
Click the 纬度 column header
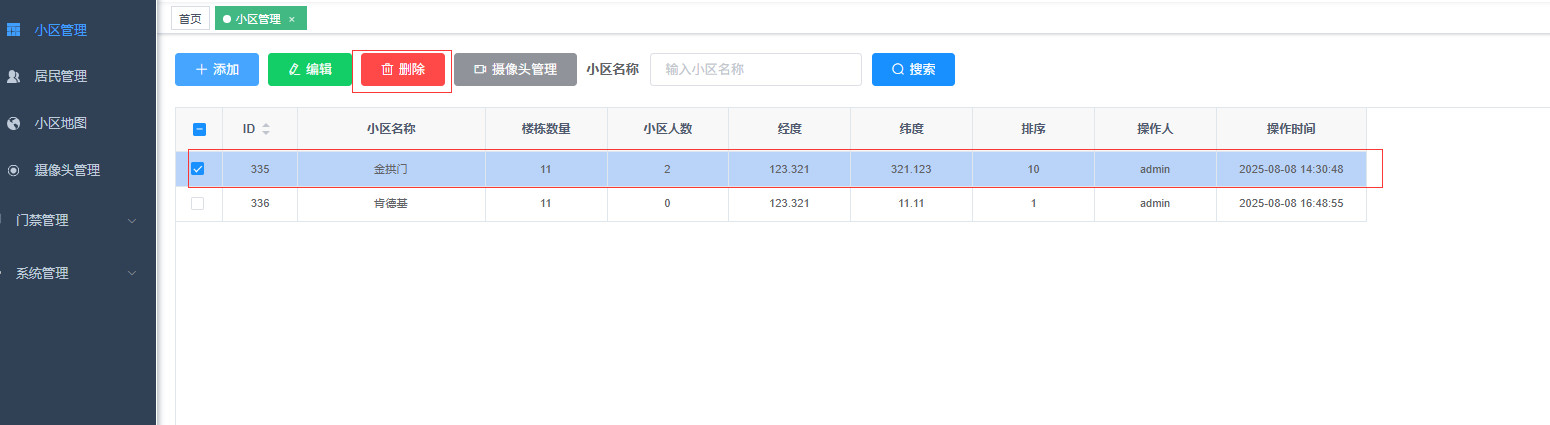coord(911,129)
